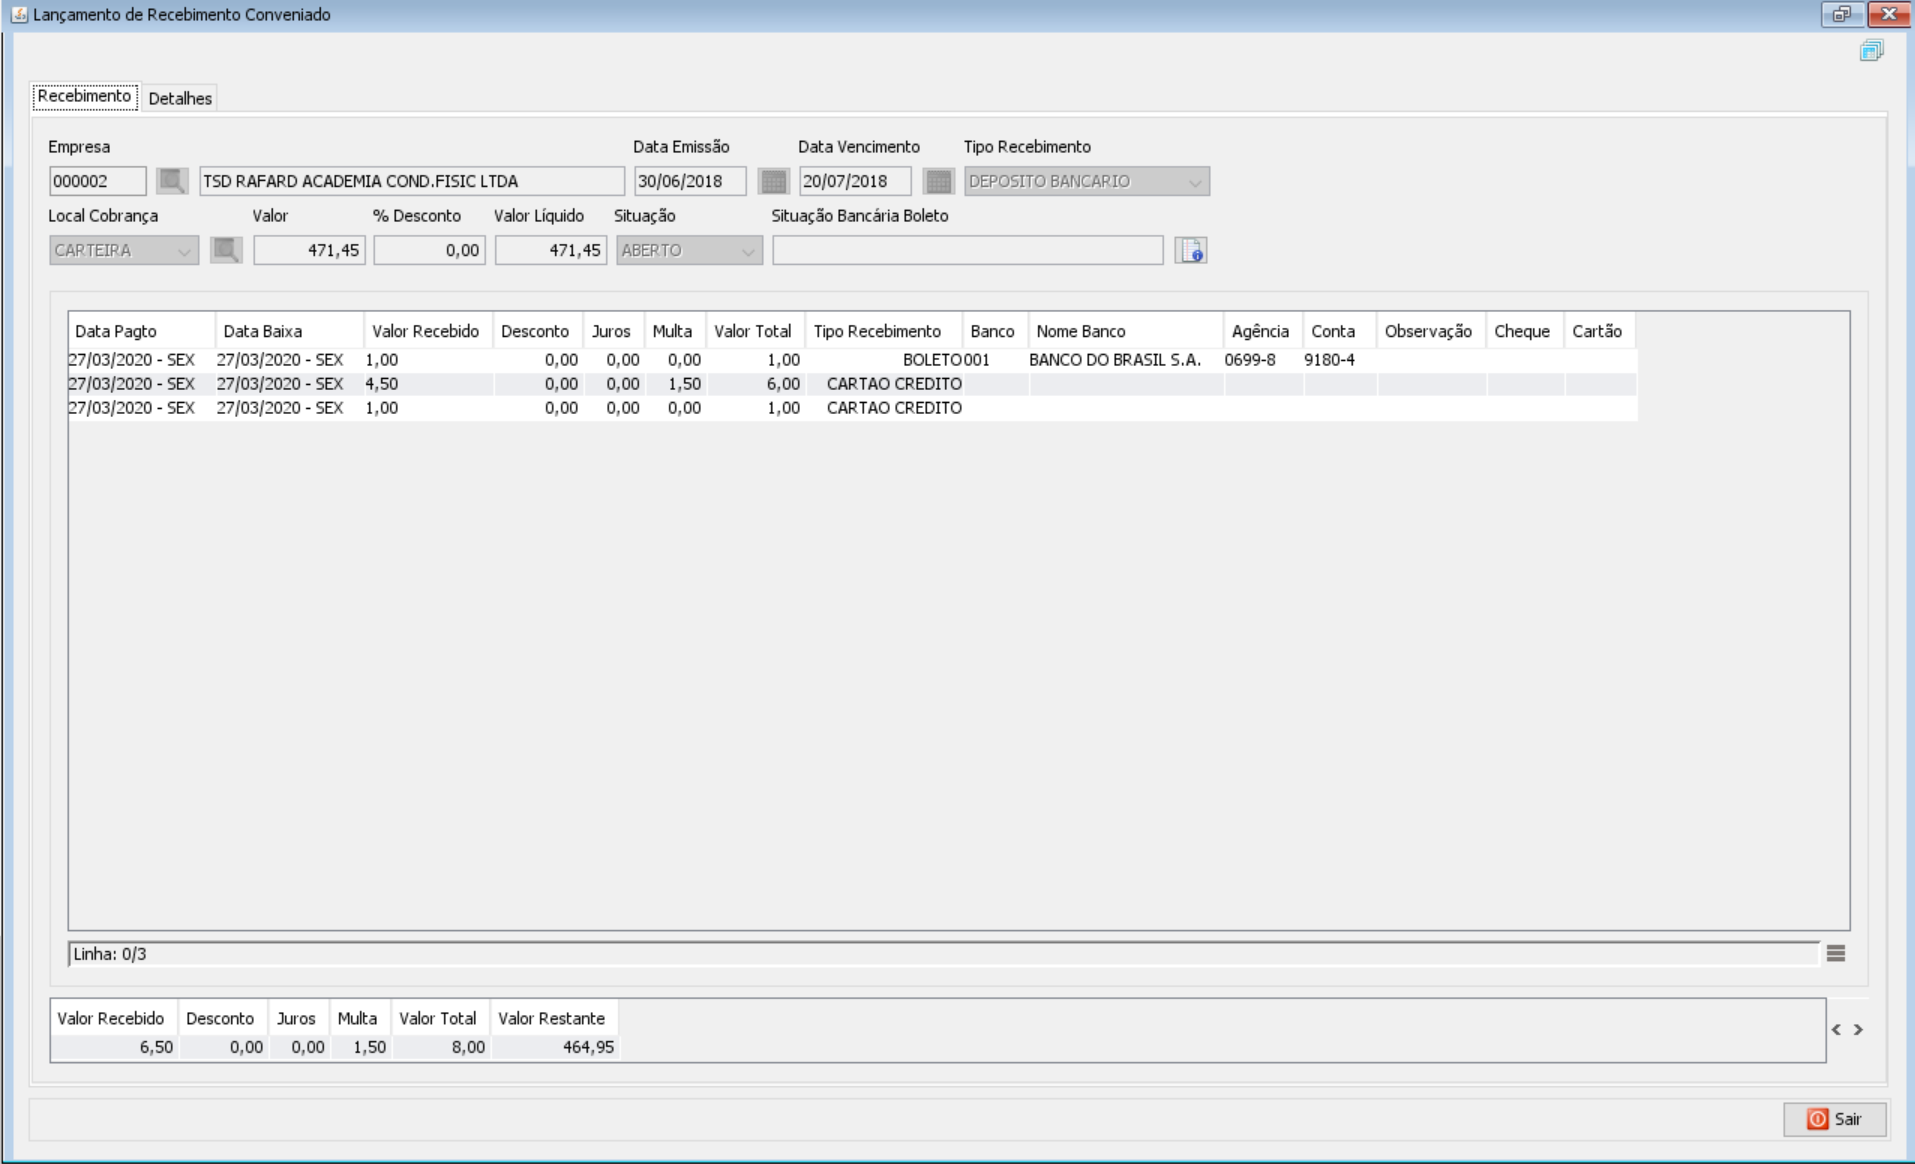1915x1164 pixels.
Task: Click the Tipo Recebimento table column header
Action: (x=884, y=331)
